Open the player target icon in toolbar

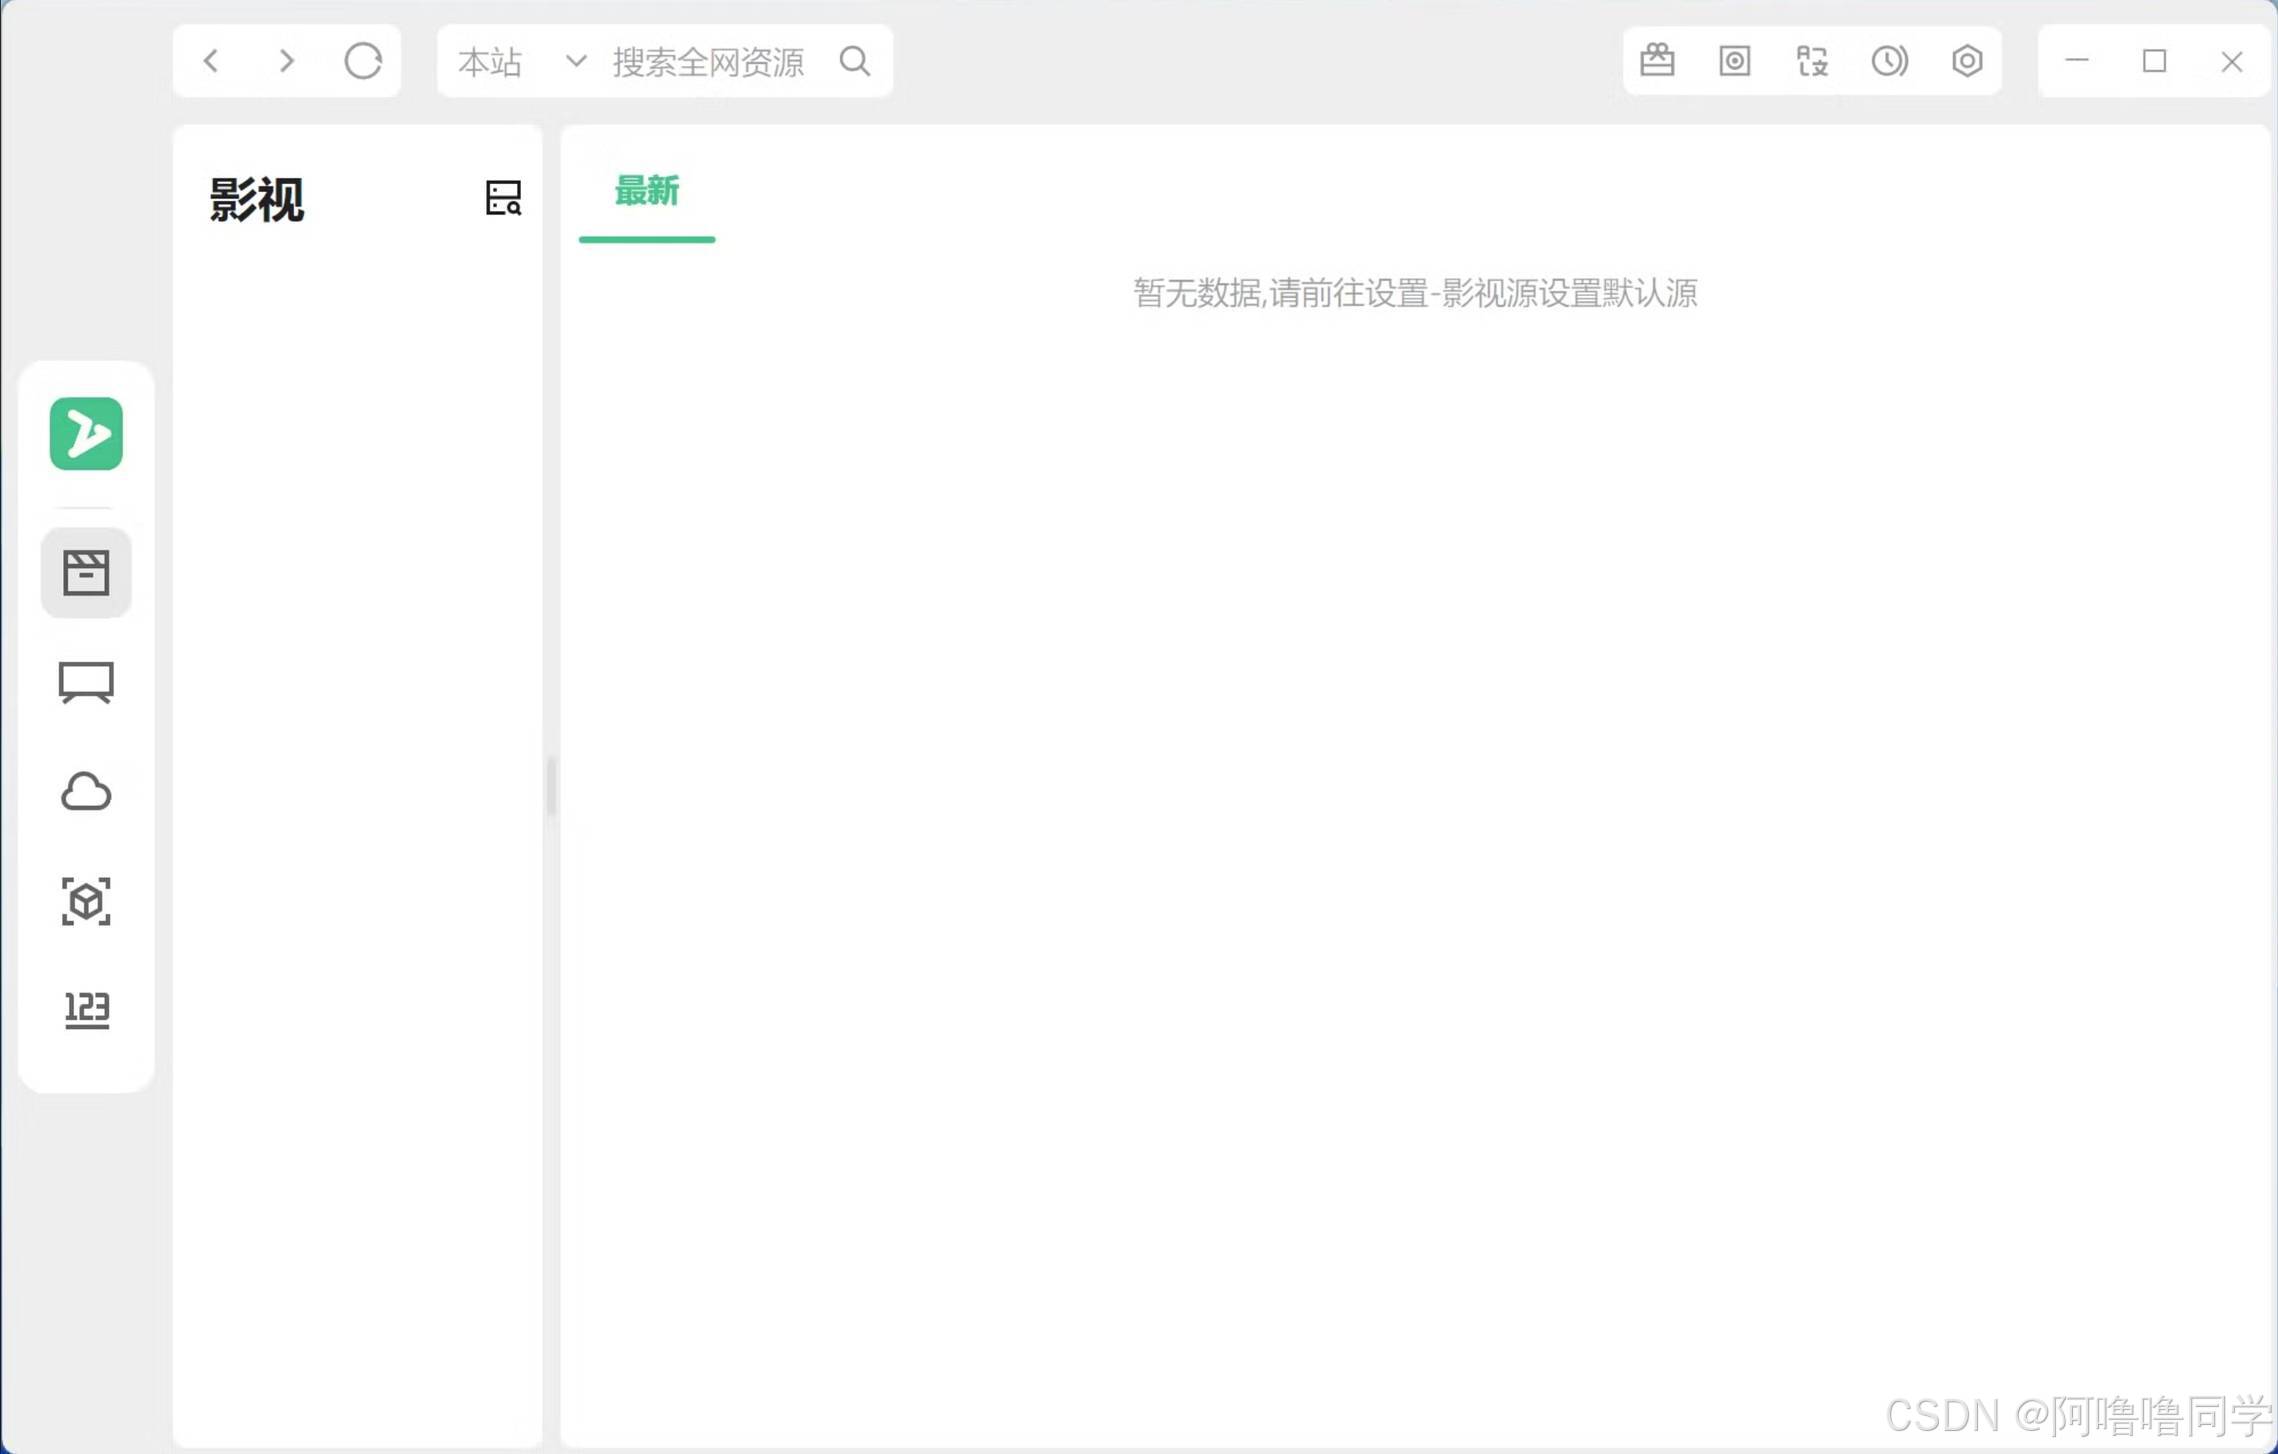tap(1734, 61)
